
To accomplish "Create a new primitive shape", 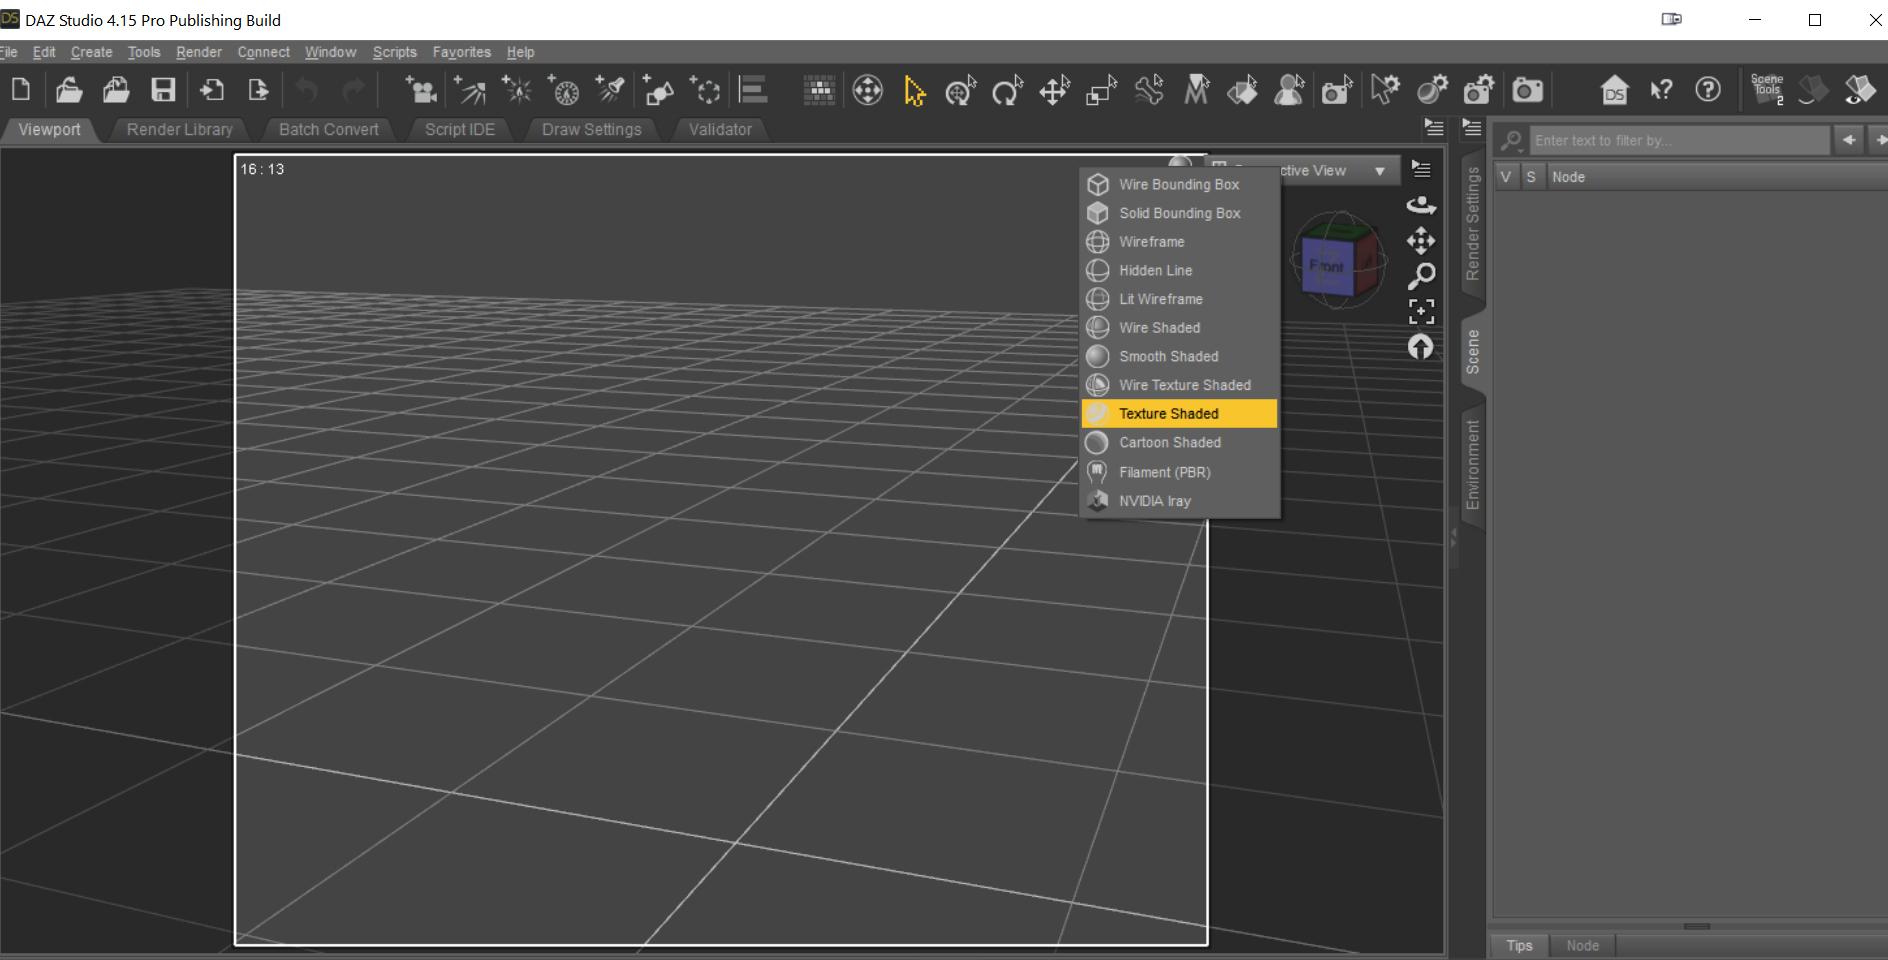I will click(657, 90).
